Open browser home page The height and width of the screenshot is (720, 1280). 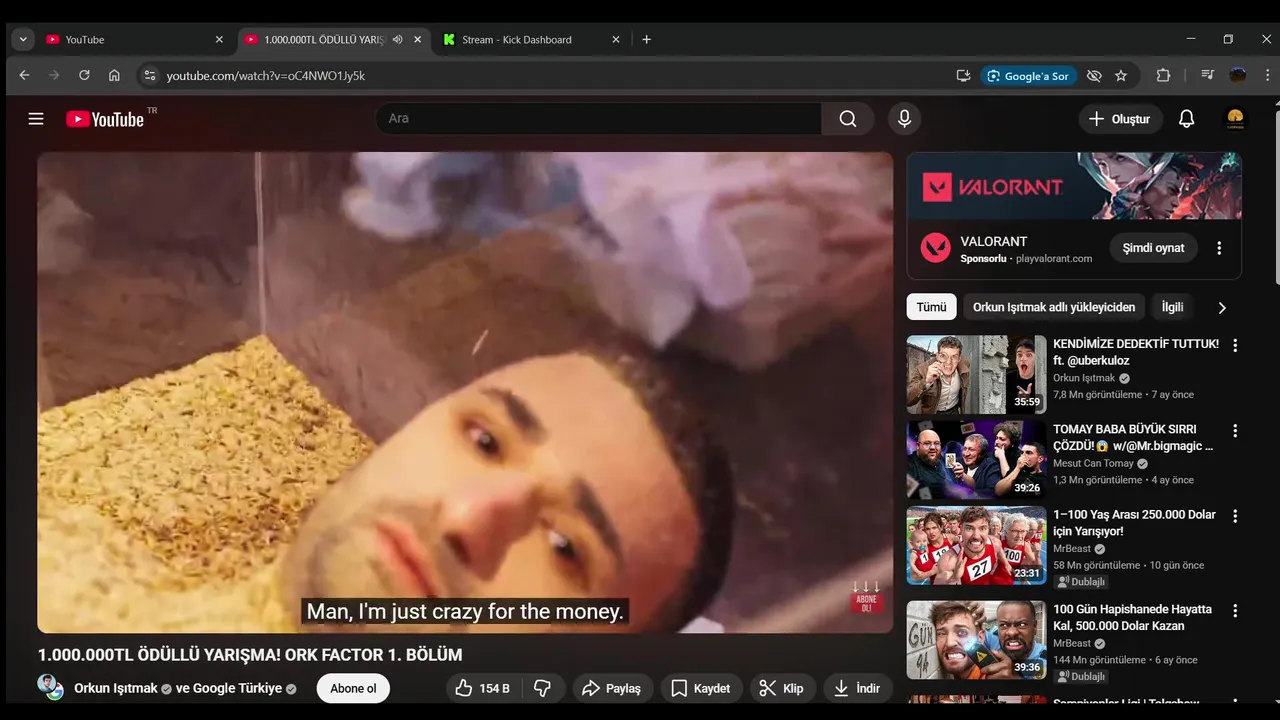[x=114, y=75]
